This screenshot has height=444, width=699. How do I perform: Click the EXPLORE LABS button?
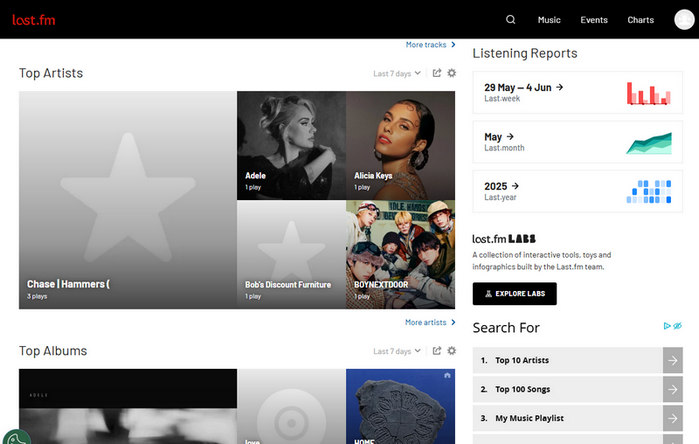514,294
